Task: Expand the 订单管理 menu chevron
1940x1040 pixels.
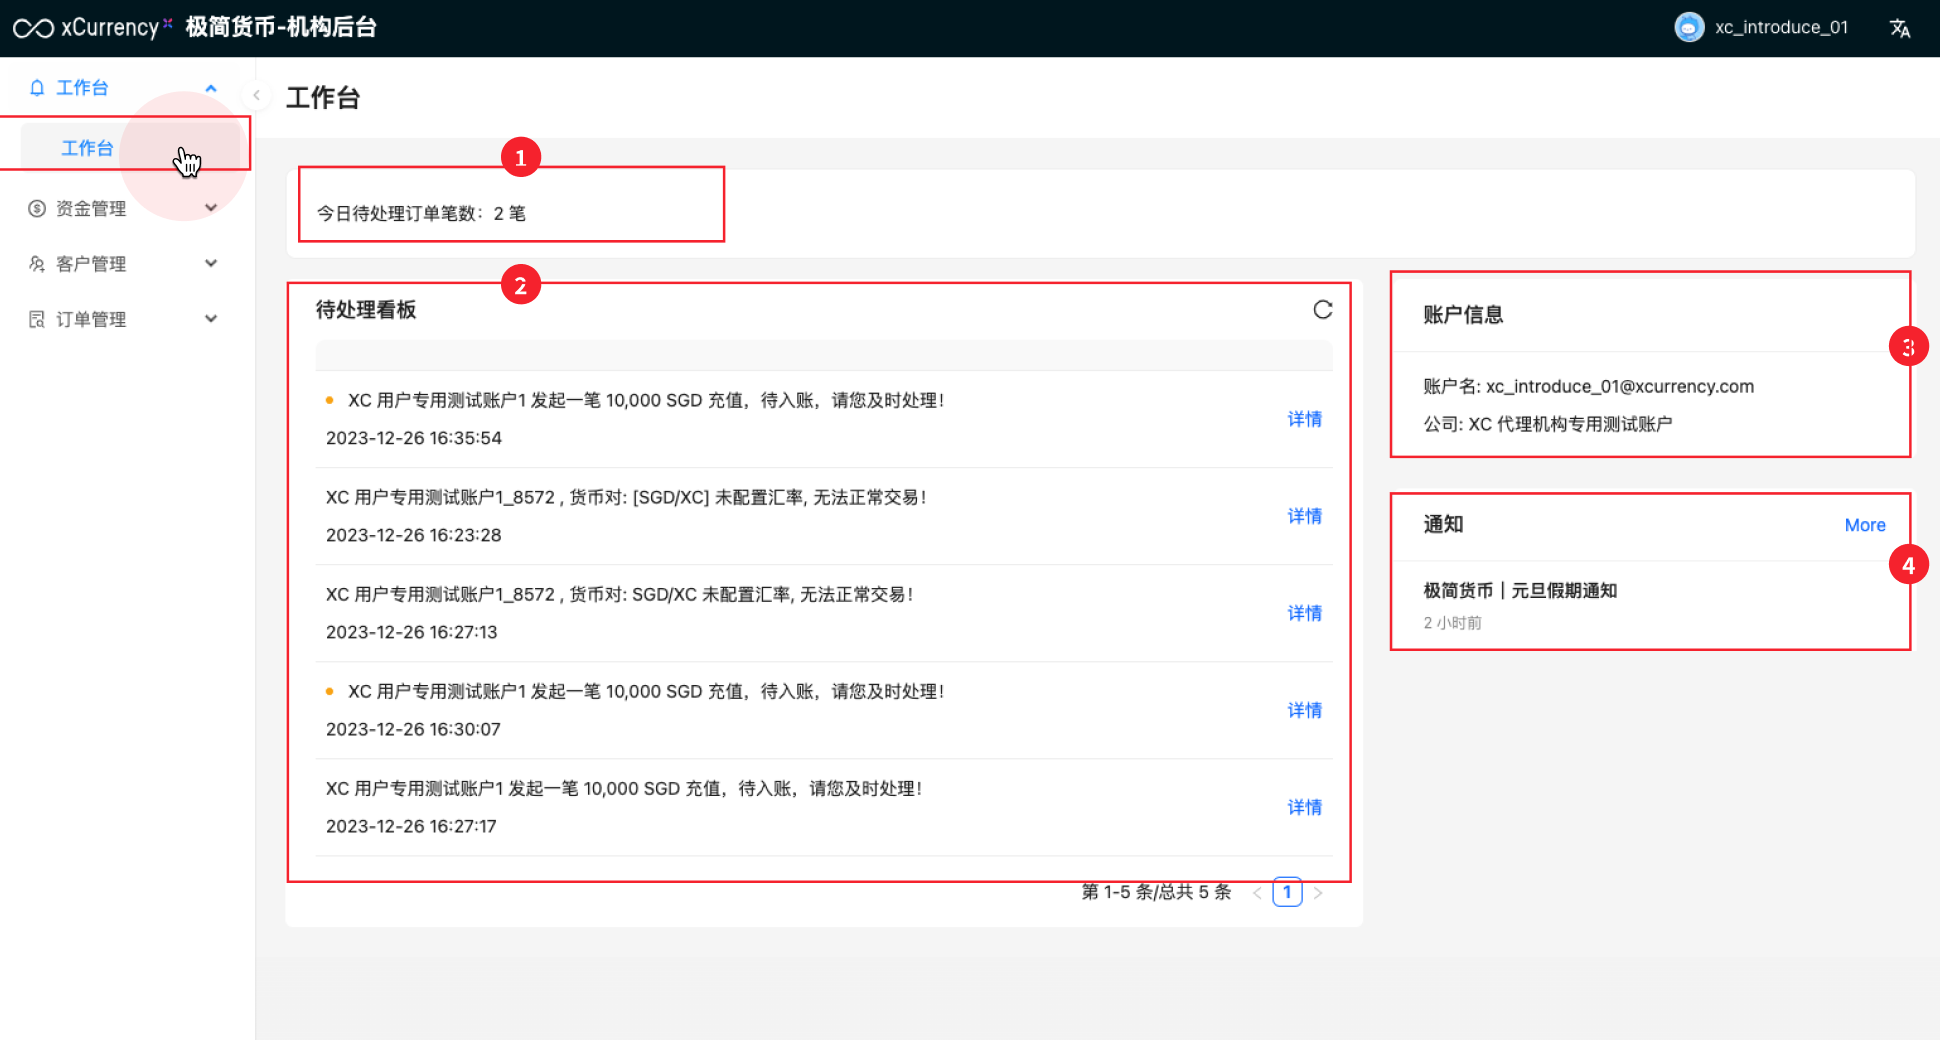Action: tap(211, 319)
